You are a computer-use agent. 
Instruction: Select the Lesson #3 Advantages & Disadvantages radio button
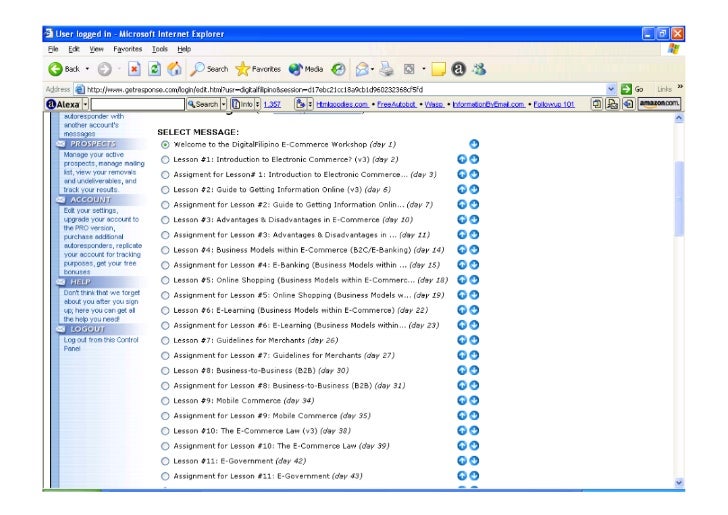(165, 219)
